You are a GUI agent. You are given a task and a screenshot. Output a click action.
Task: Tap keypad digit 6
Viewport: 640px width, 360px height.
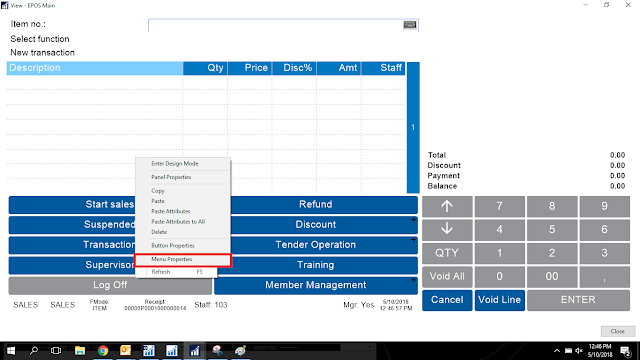point(604,229)
